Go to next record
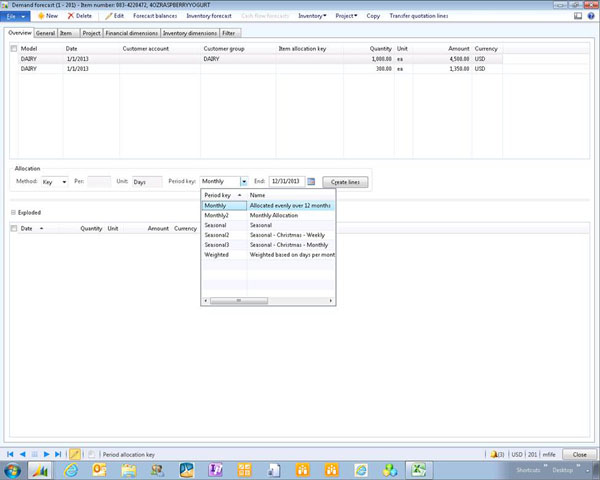The image size is (600, 480). (46, 454)
